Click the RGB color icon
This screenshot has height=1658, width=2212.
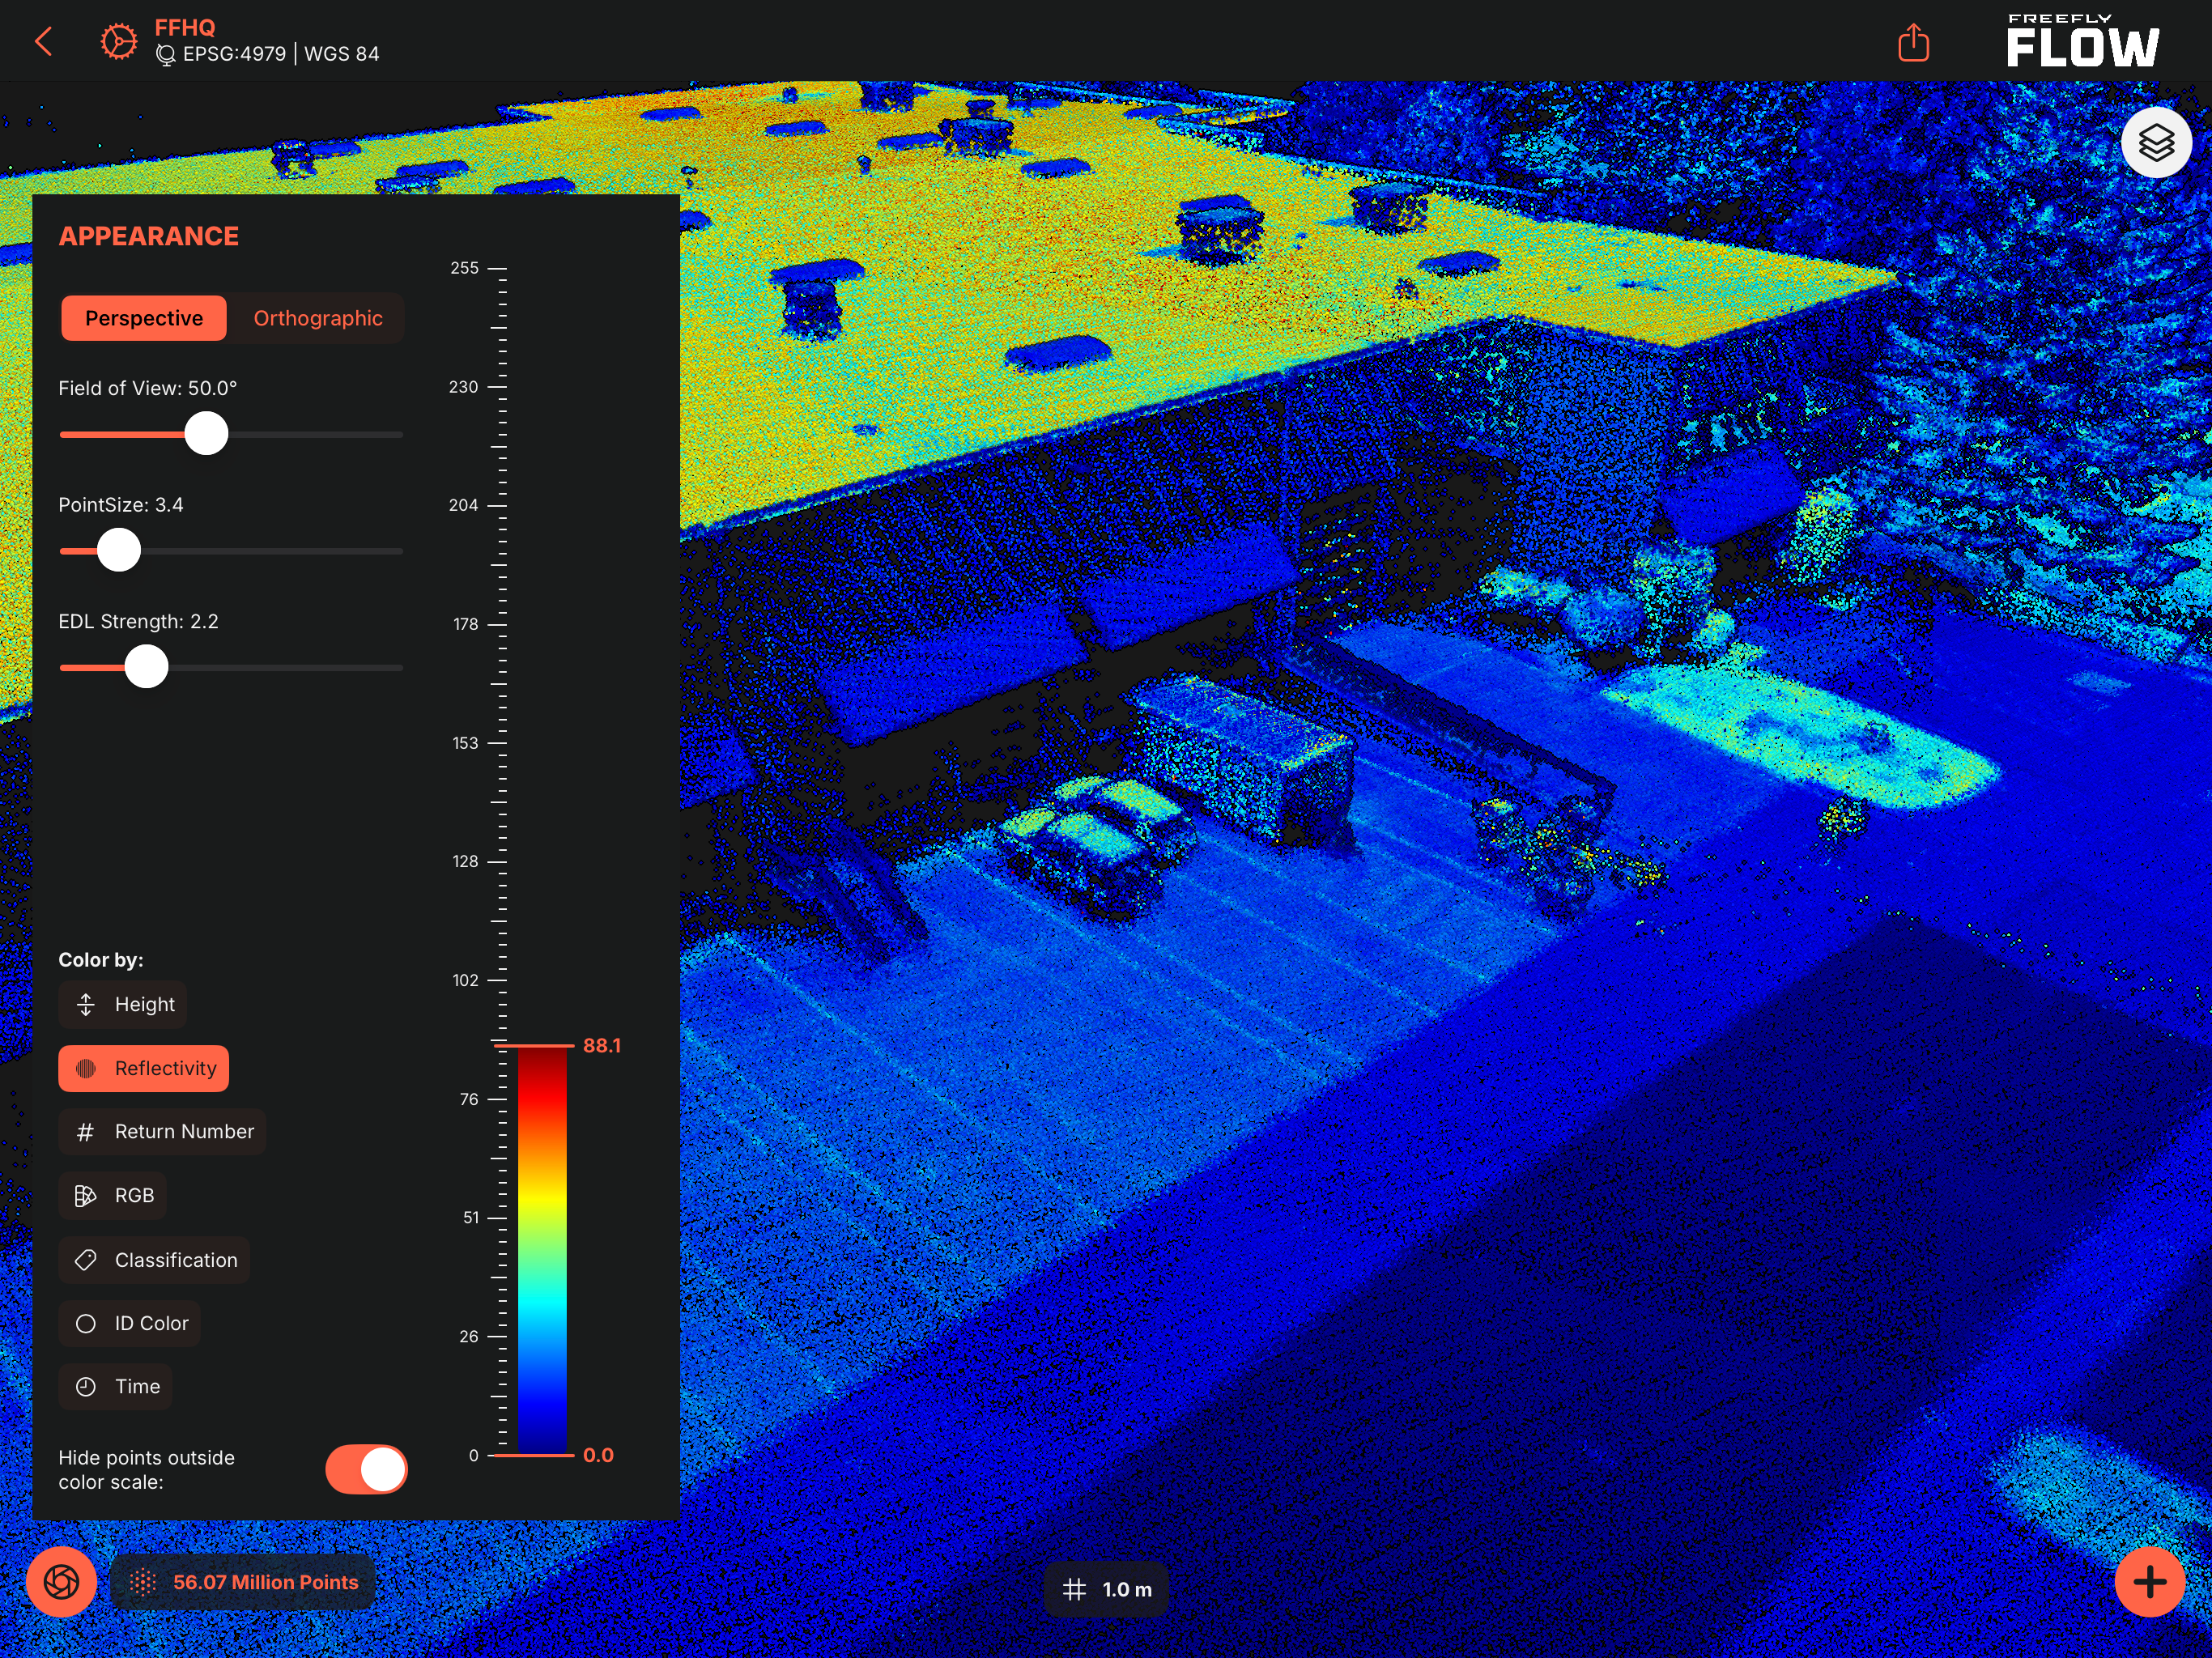point(86,1196)
